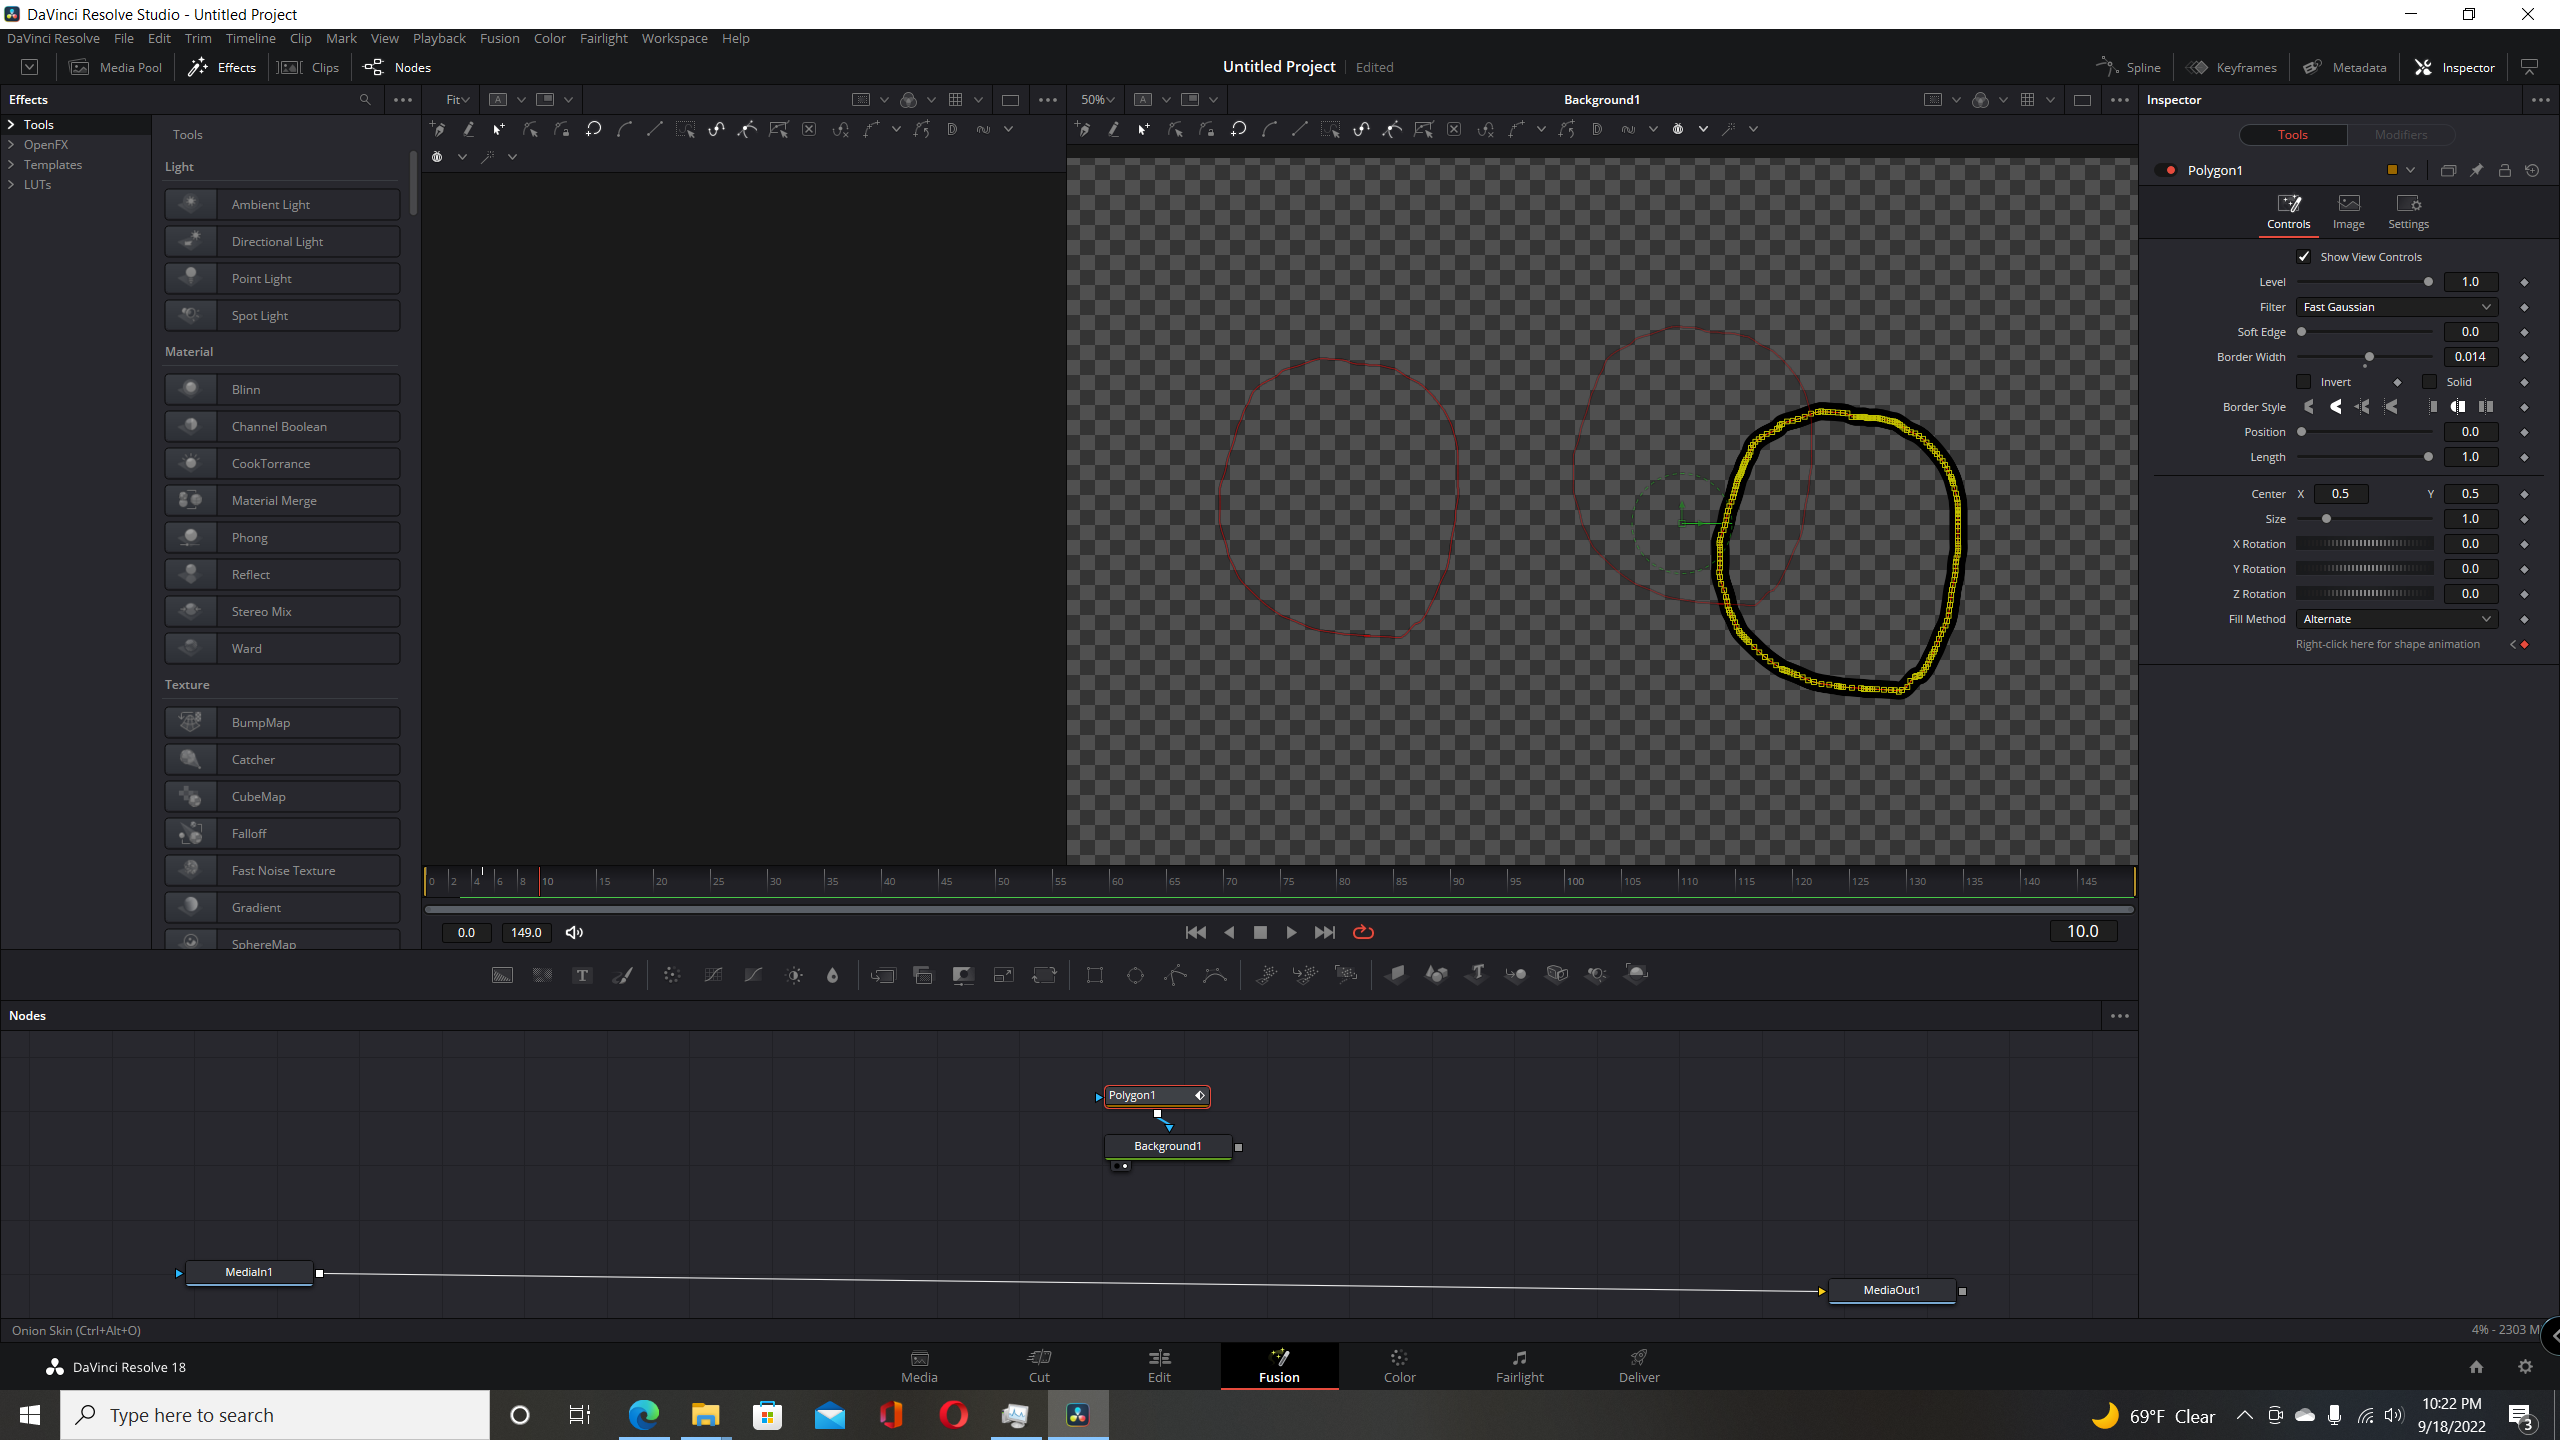
Task: Toggle loop playback button
Action: [1363, 932]
